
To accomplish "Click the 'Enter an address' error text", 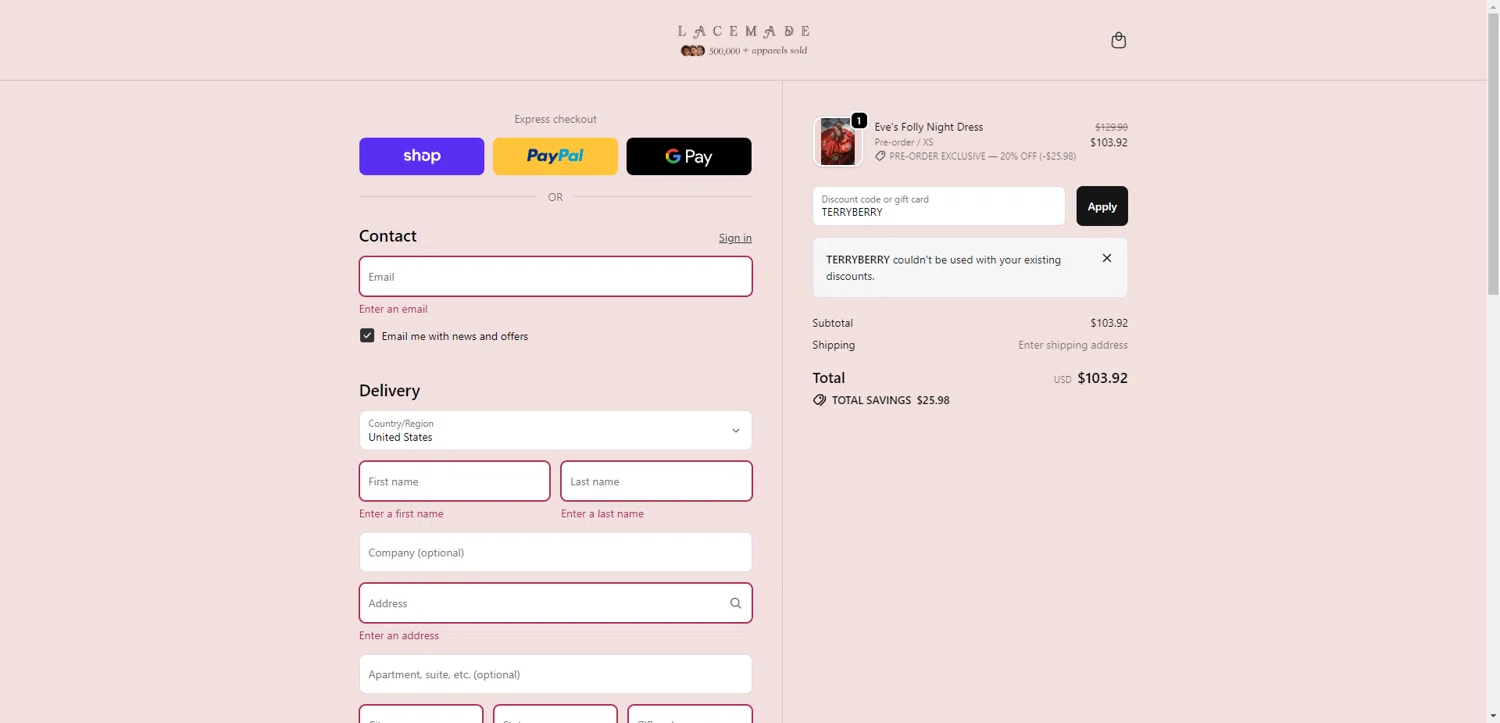I will click(x=399, y=636).
